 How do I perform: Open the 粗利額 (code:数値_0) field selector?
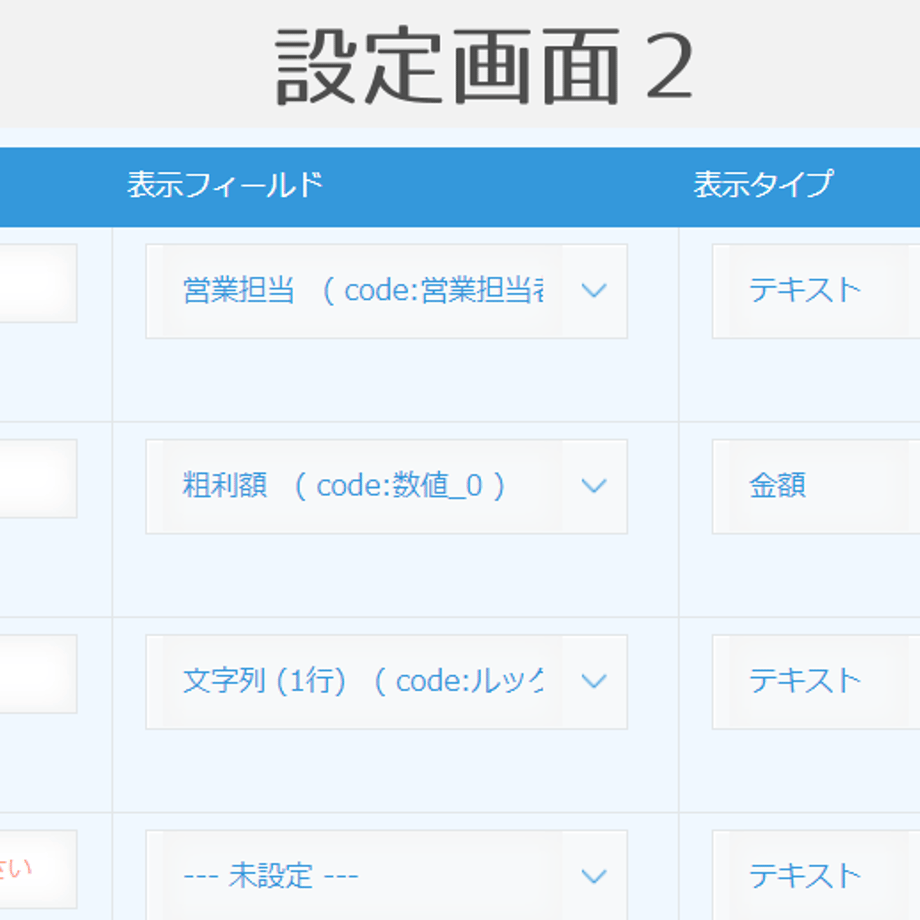click(387, 486)
